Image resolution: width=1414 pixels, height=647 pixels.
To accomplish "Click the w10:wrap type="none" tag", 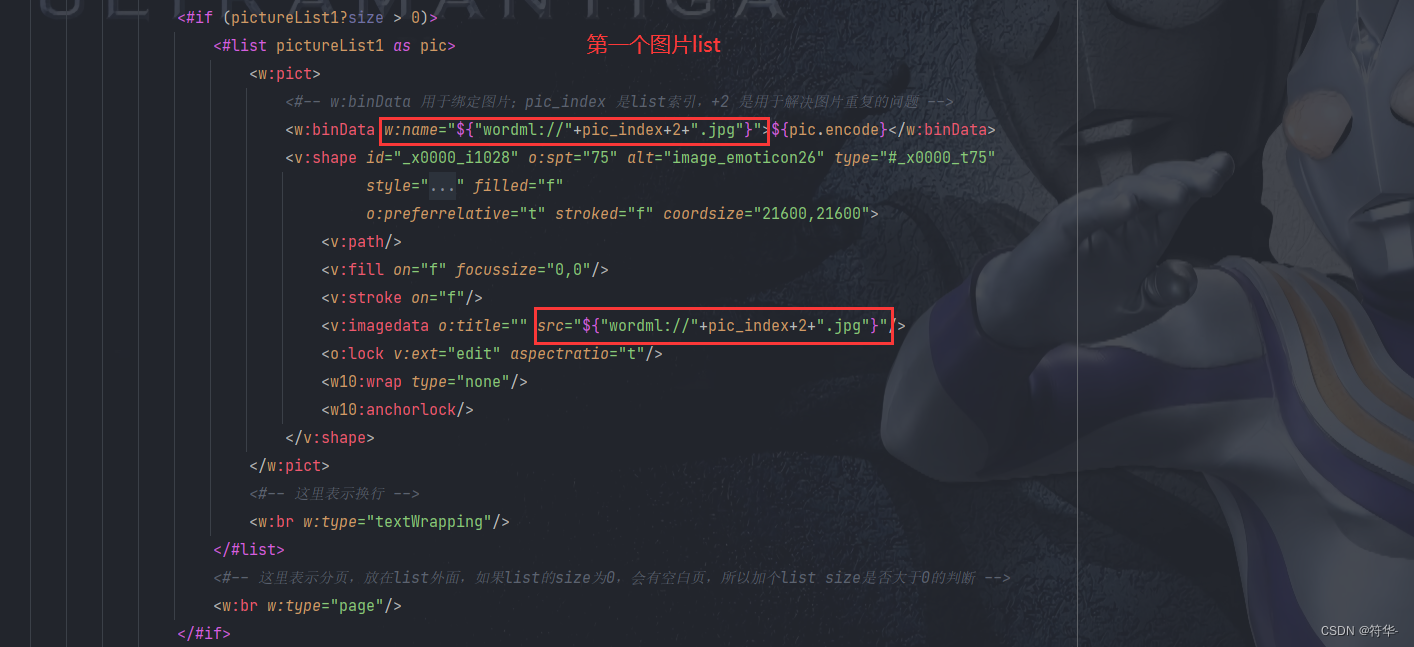I will coord(424,382).
